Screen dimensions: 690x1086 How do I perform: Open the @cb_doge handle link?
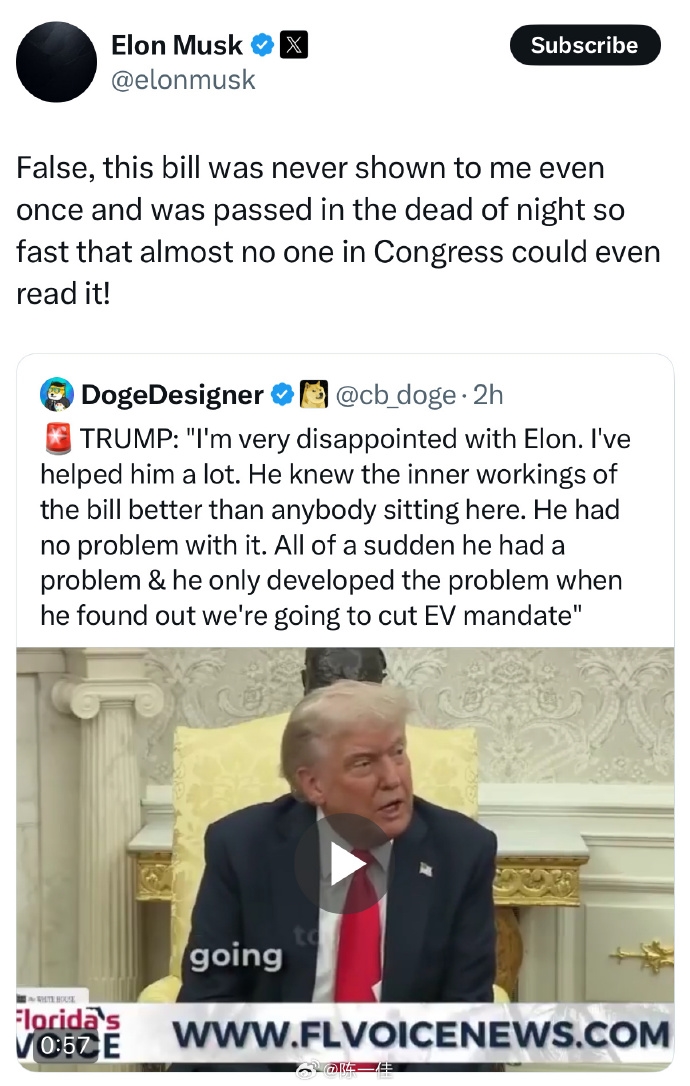tap(395, 396)
